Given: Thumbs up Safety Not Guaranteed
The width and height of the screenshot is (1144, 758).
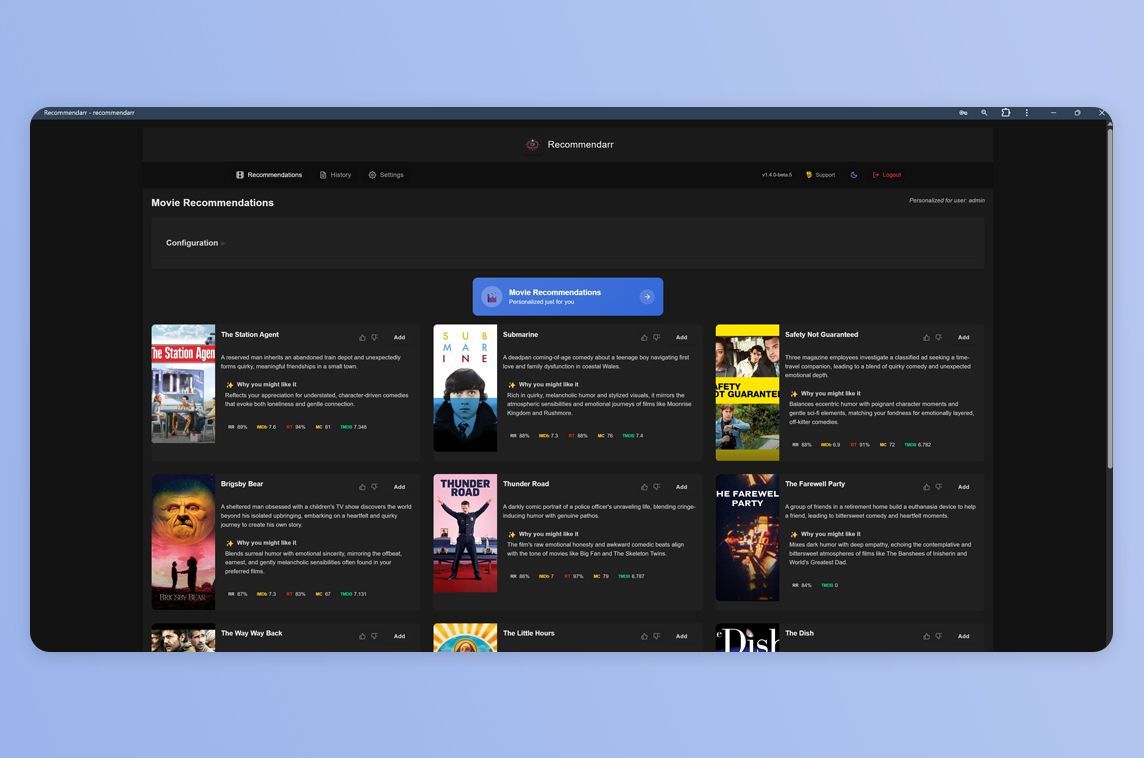Looking at the screenshot, I should tap(926, 338).
